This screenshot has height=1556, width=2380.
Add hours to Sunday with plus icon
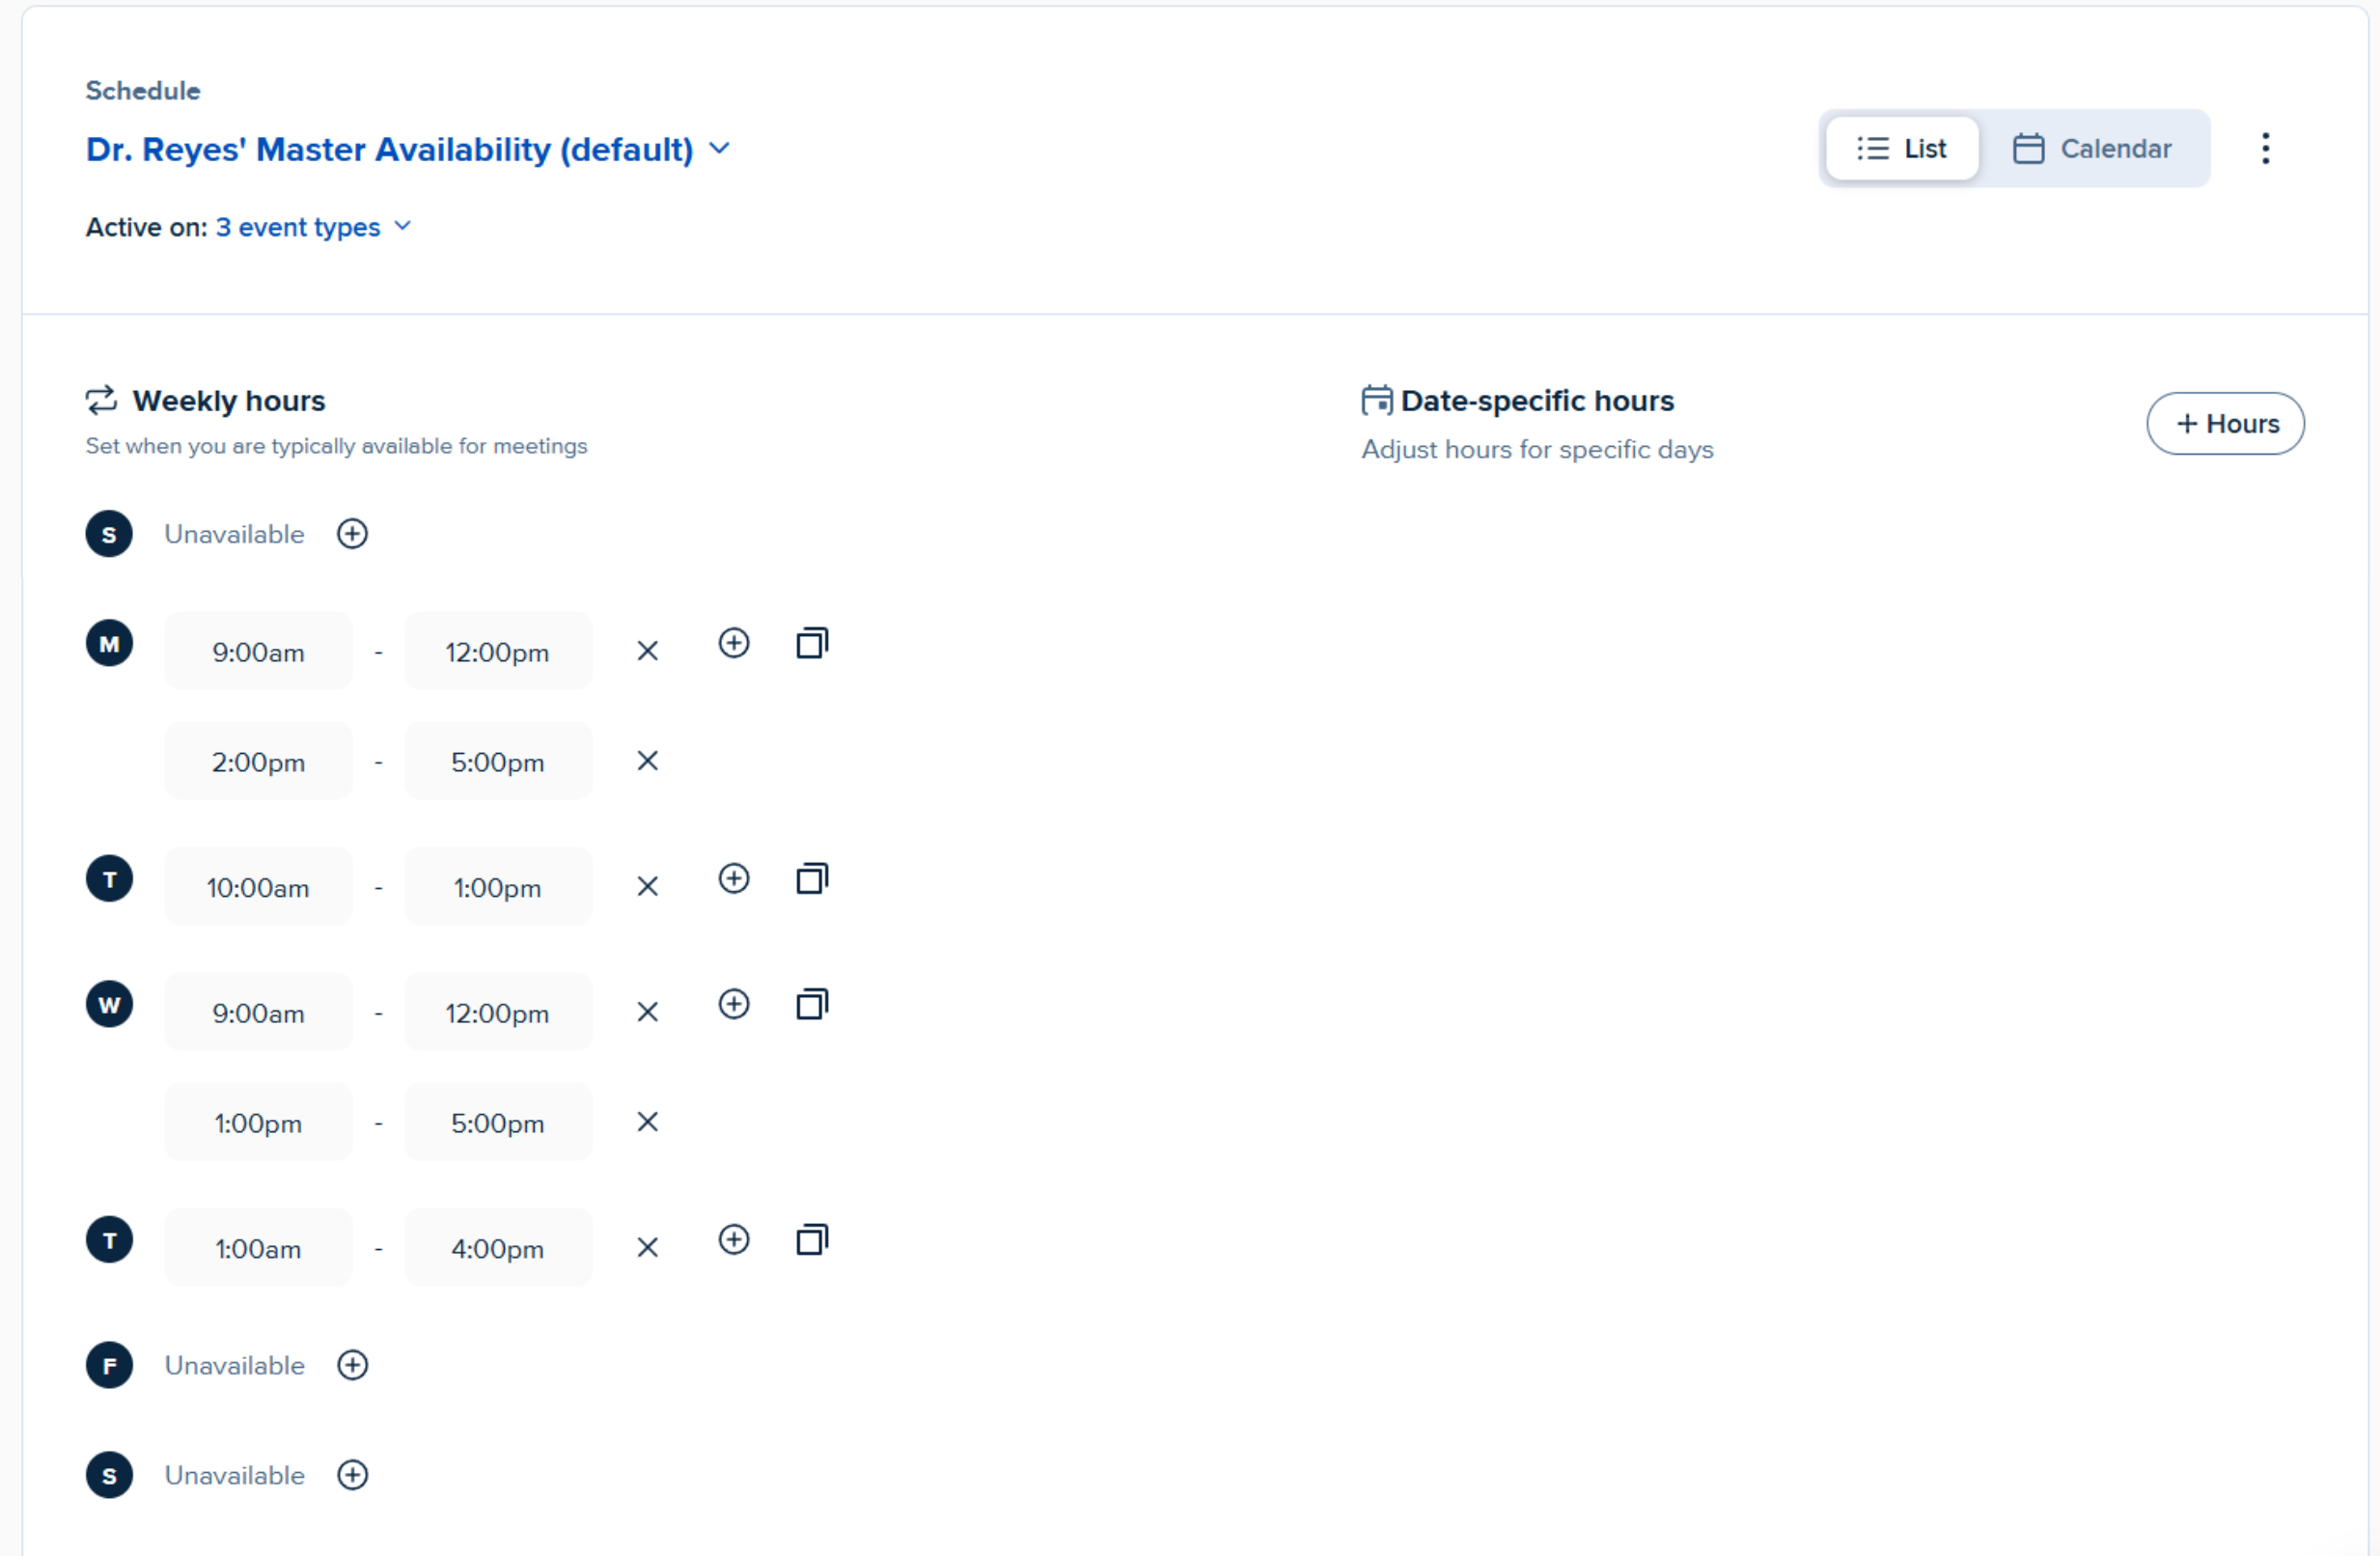click(352, 534)
